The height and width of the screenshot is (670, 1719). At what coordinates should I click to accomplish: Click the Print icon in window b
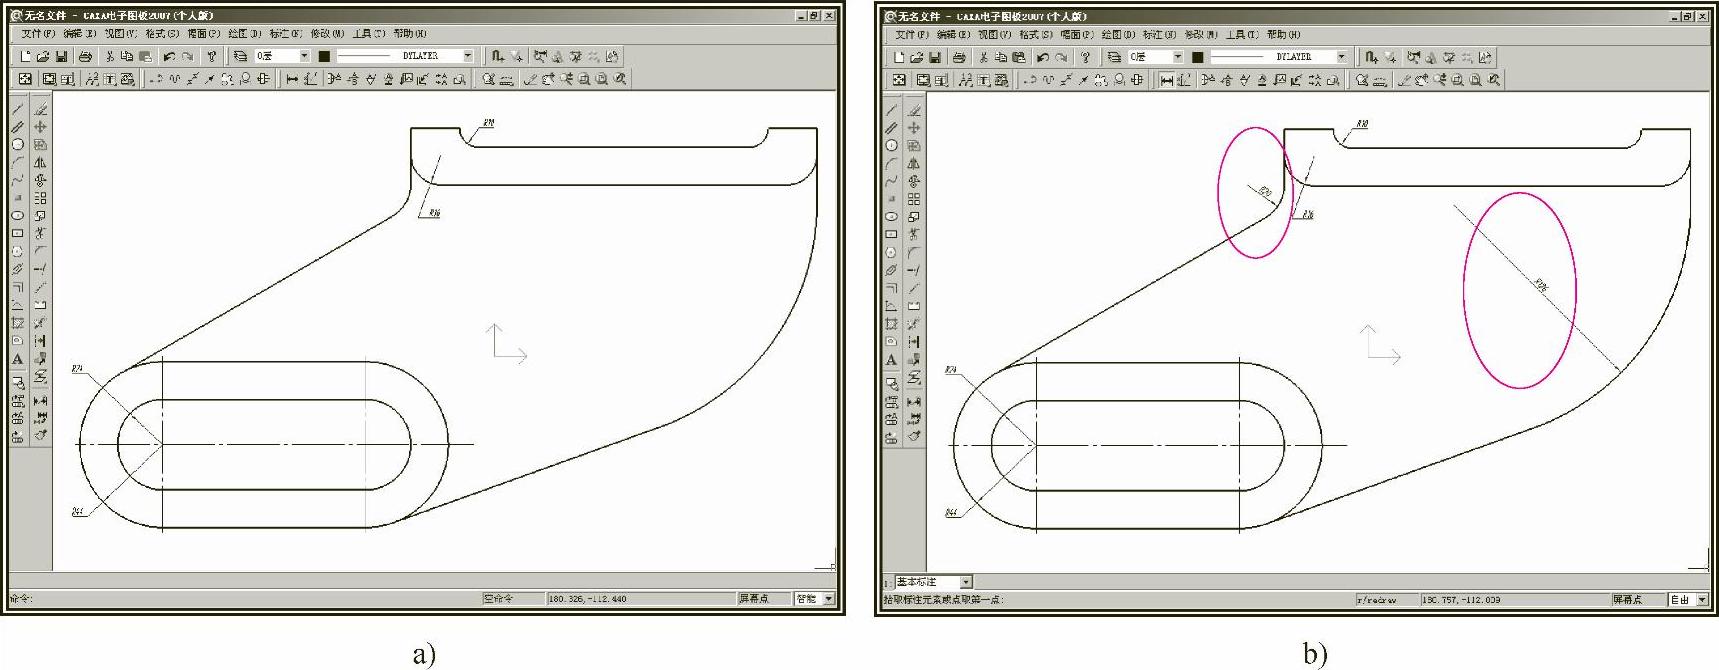959,58
